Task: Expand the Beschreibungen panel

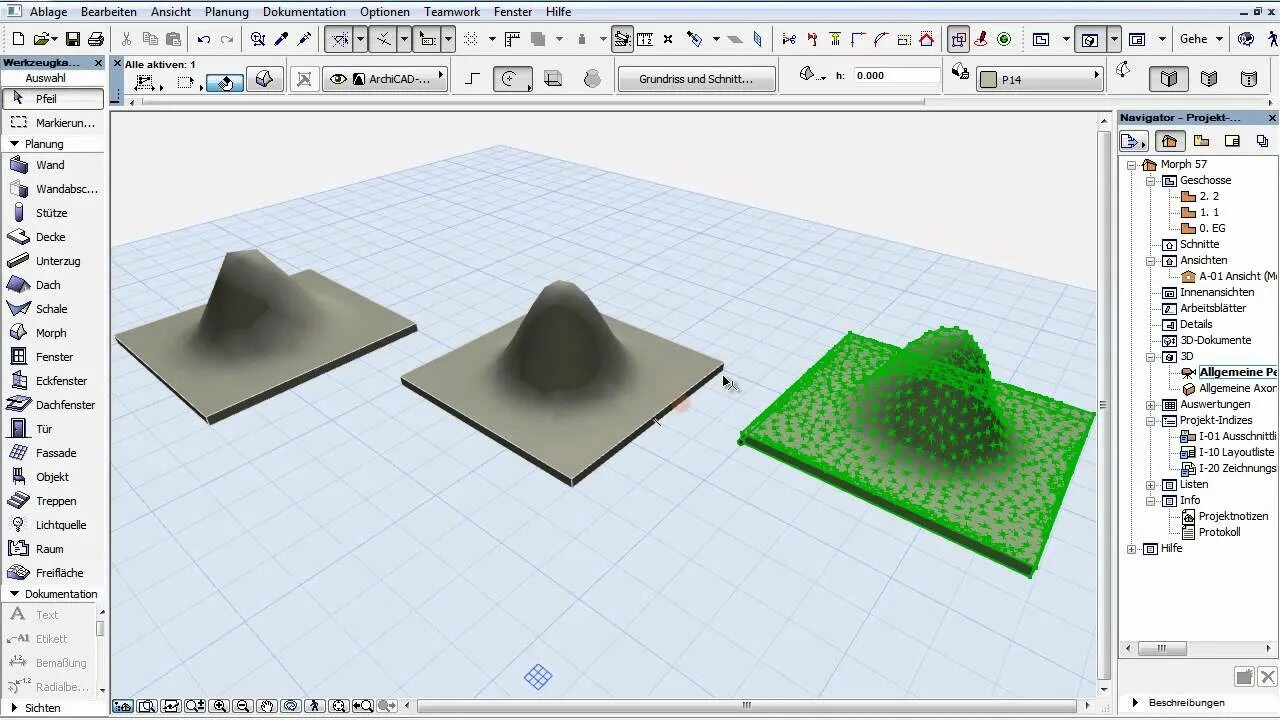Action: tap(1136, 703)
